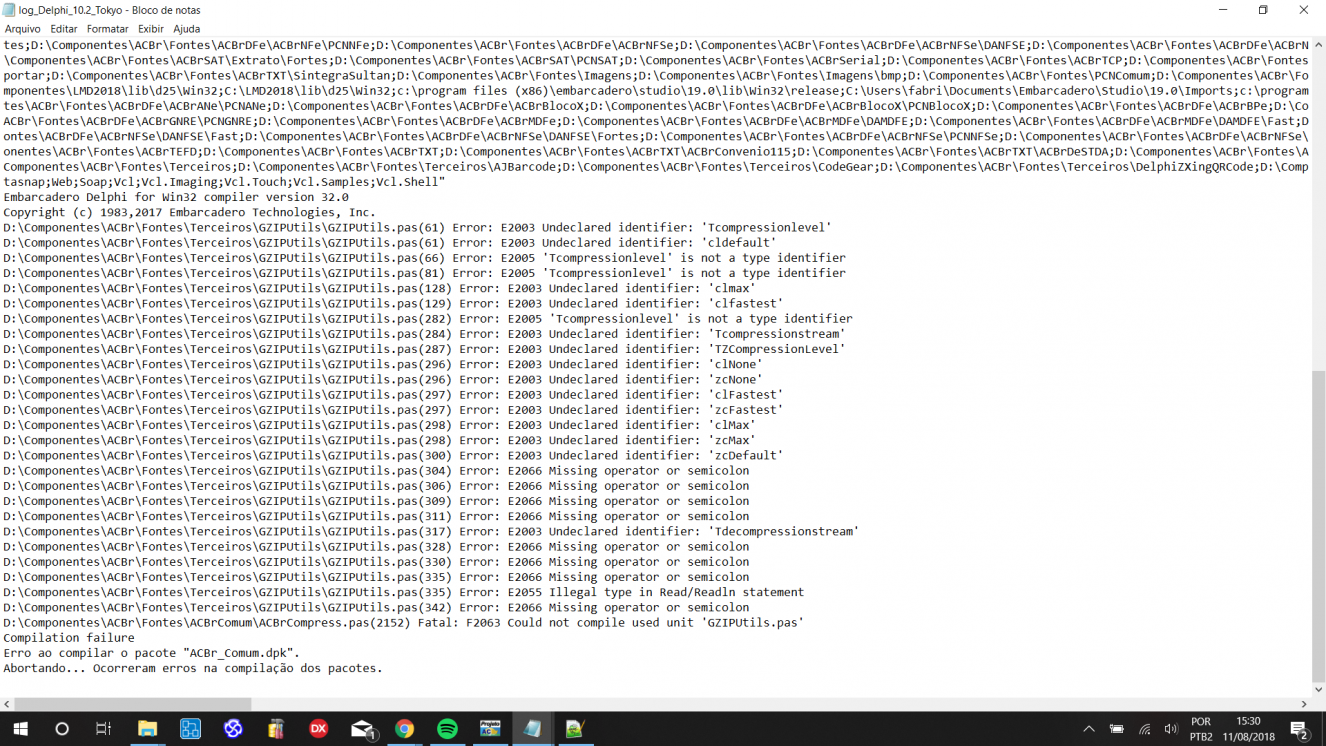
Task: Open the Arquivo menu
Action: [x=22, y=29]
